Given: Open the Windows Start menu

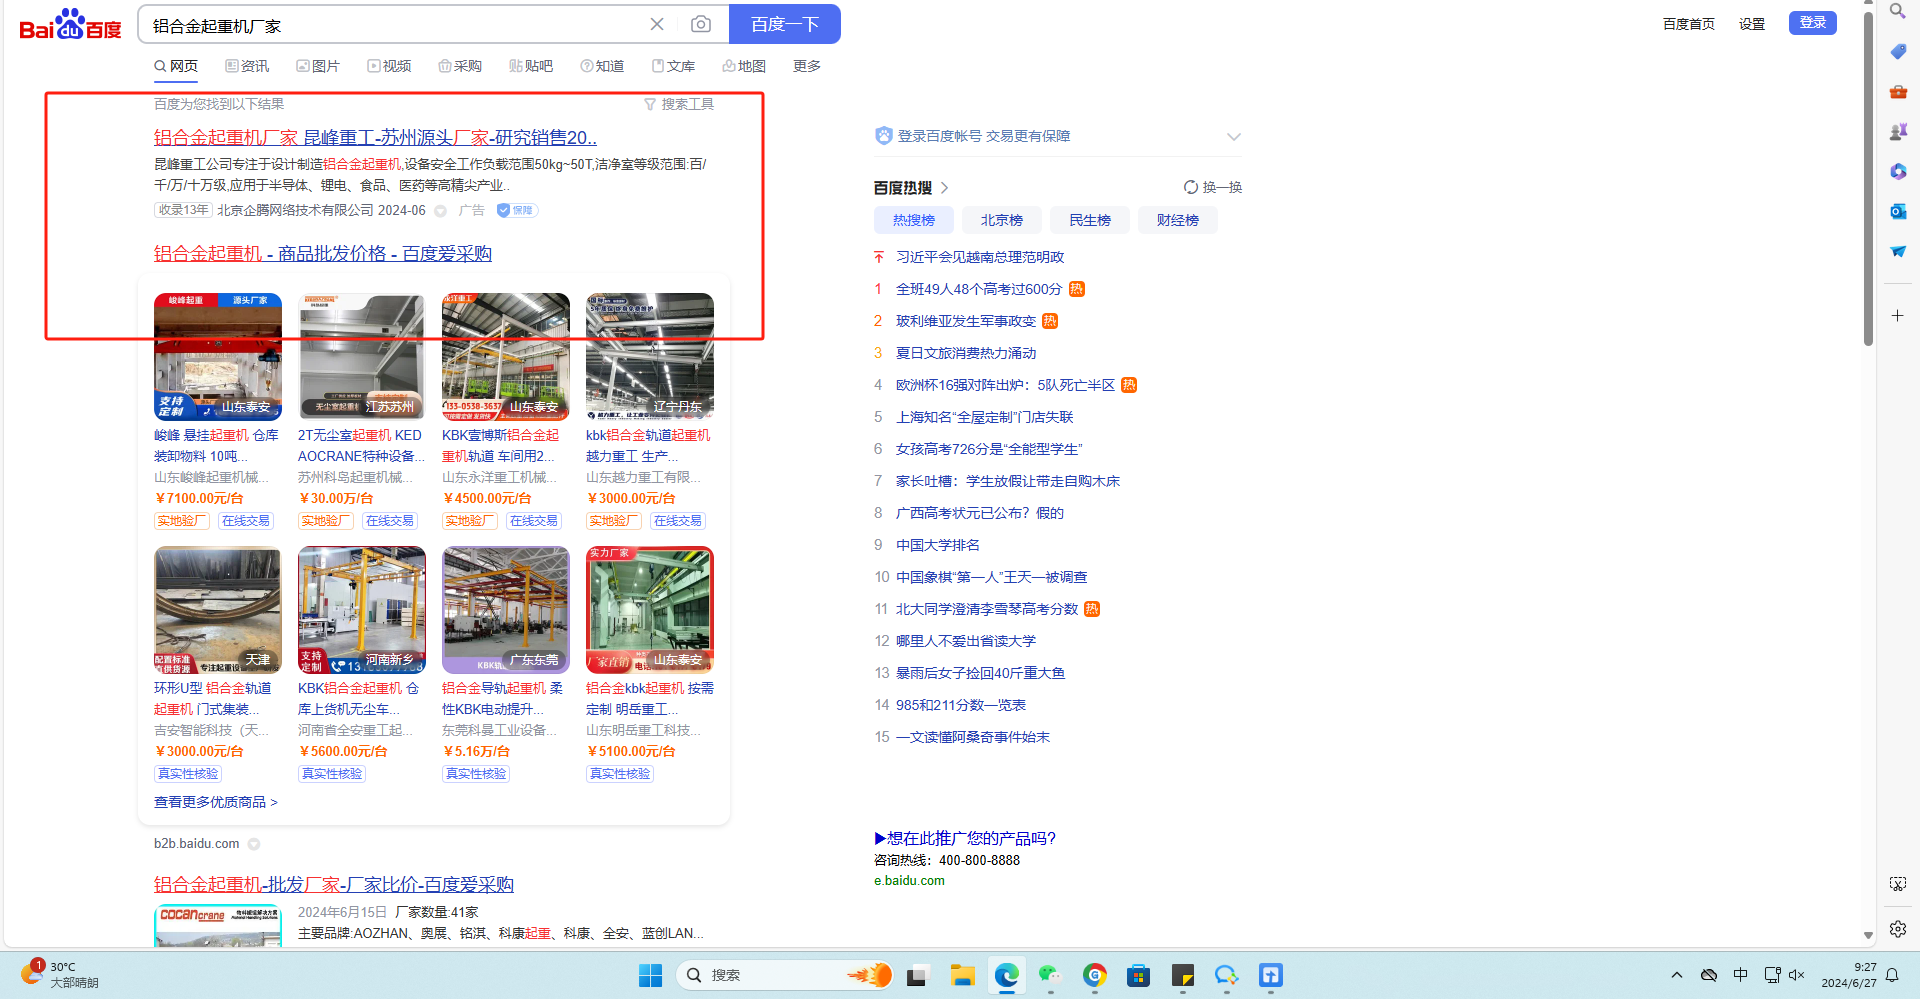Looking at the screenshot, I should [650, 975].
